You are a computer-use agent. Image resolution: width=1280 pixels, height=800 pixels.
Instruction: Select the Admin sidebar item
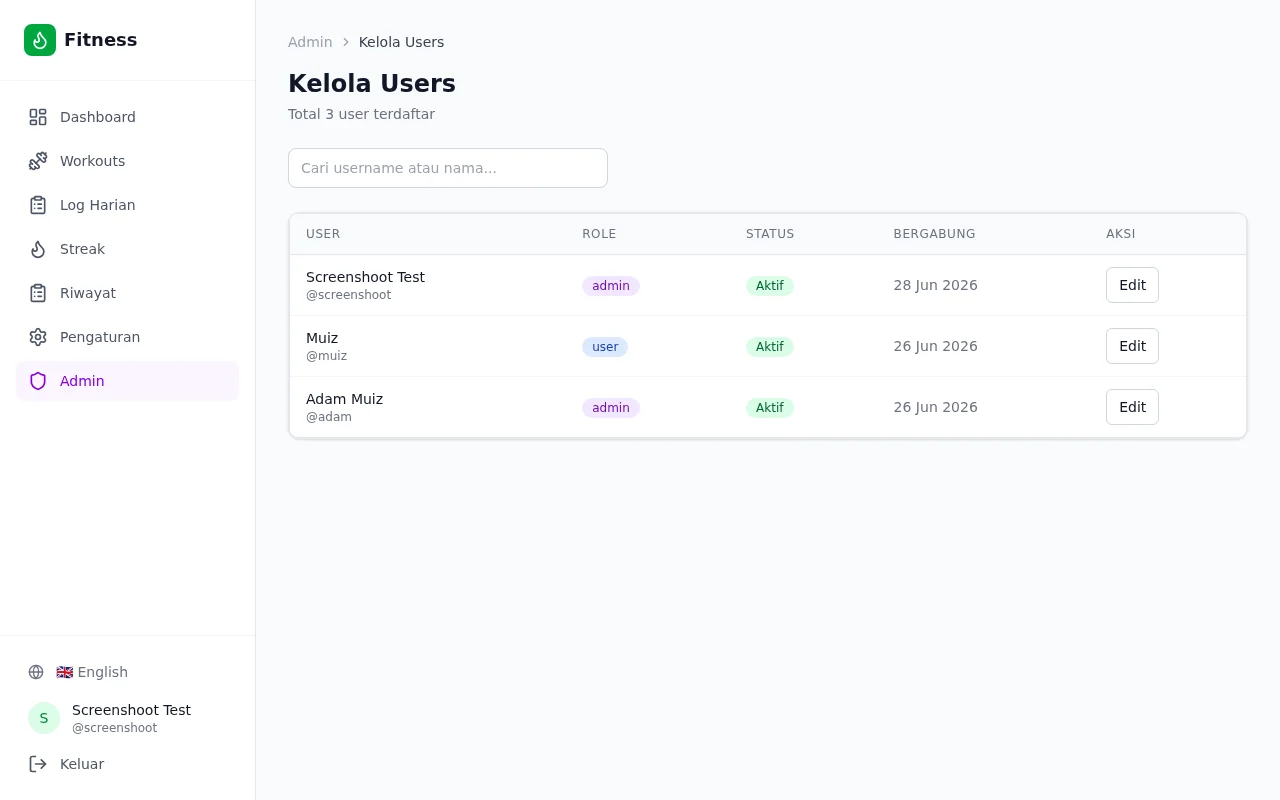pyautogui.click(x=127, y=381)
